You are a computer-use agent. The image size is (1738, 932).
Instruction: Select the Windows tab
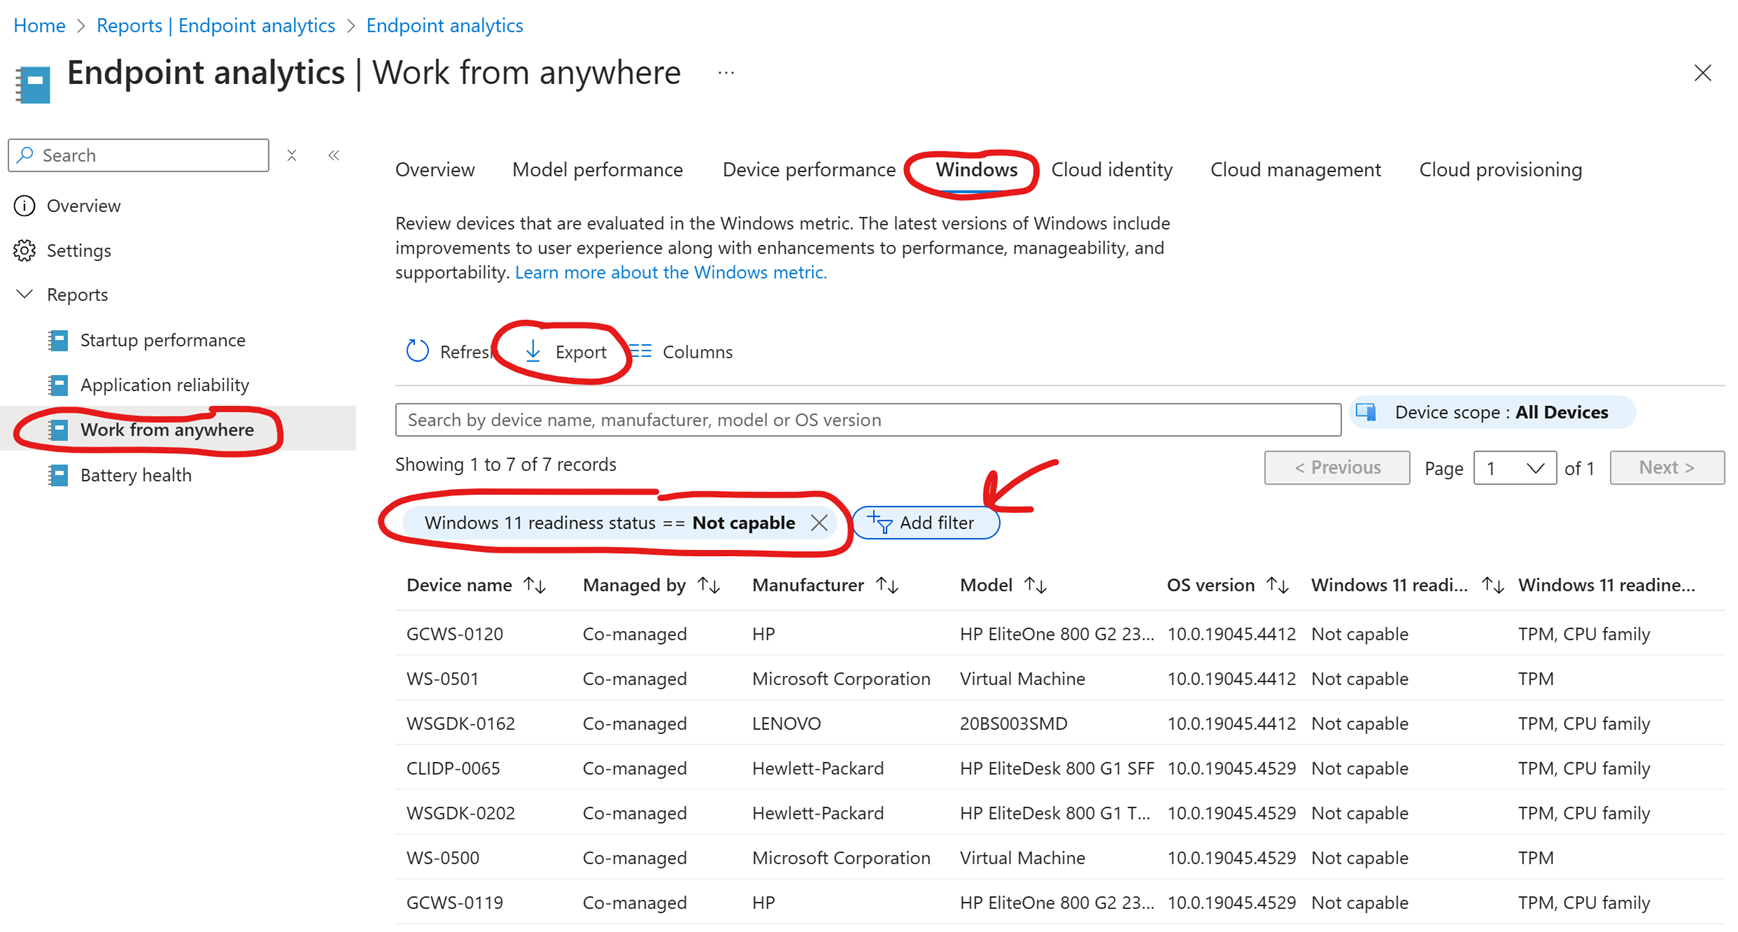pyautogui.click(x=976, y=170)
